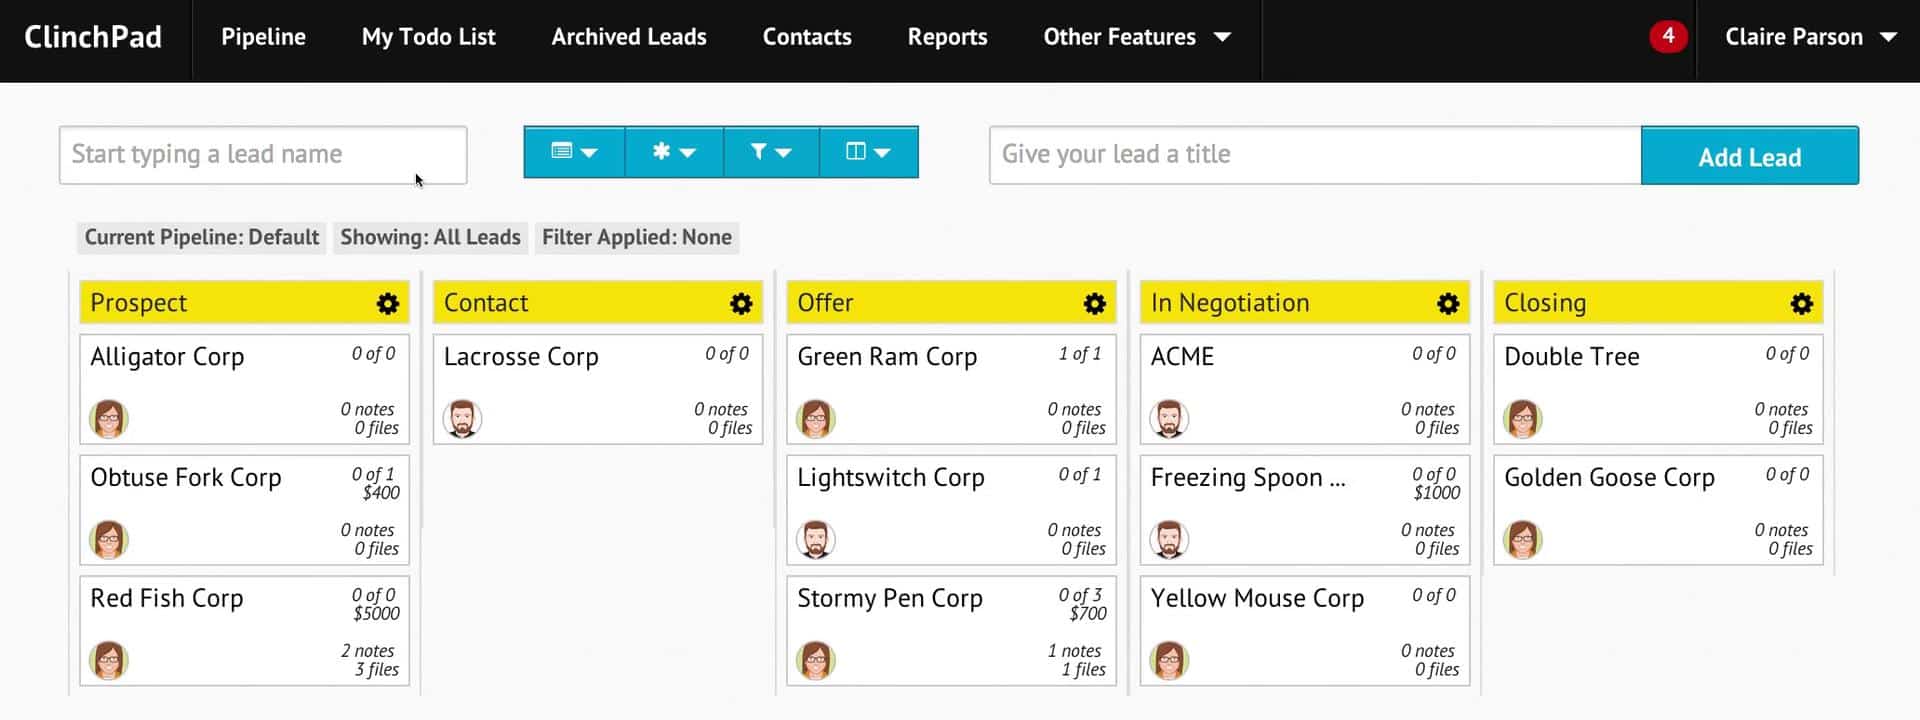The height and width of the screenshot is (720, 1920).
Task: Click the Current Pipeline: Default label
Action: click(202, 237)
